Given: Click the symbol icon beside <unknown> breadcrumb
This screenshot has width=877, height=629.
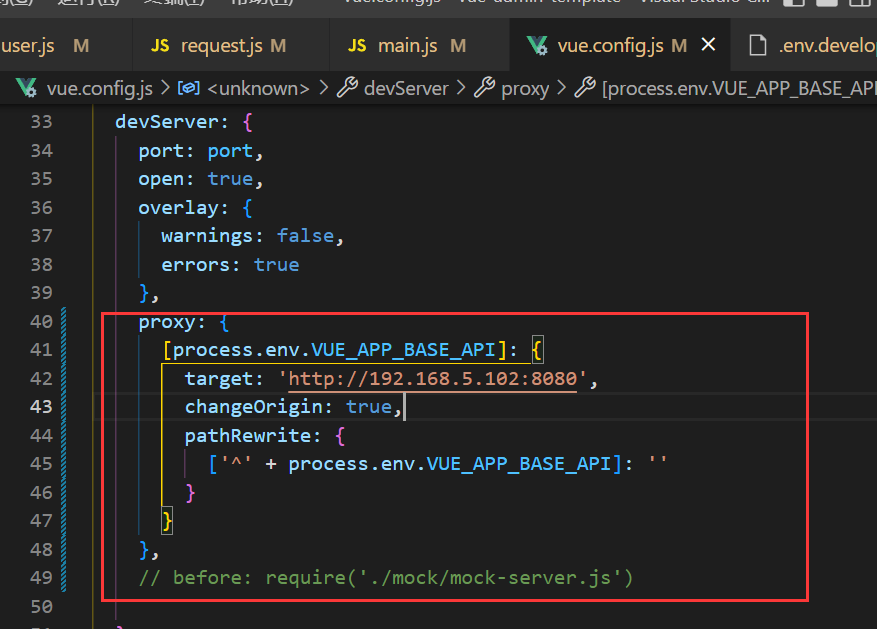Looking at the screenshot, I should [x=188, y=89].
